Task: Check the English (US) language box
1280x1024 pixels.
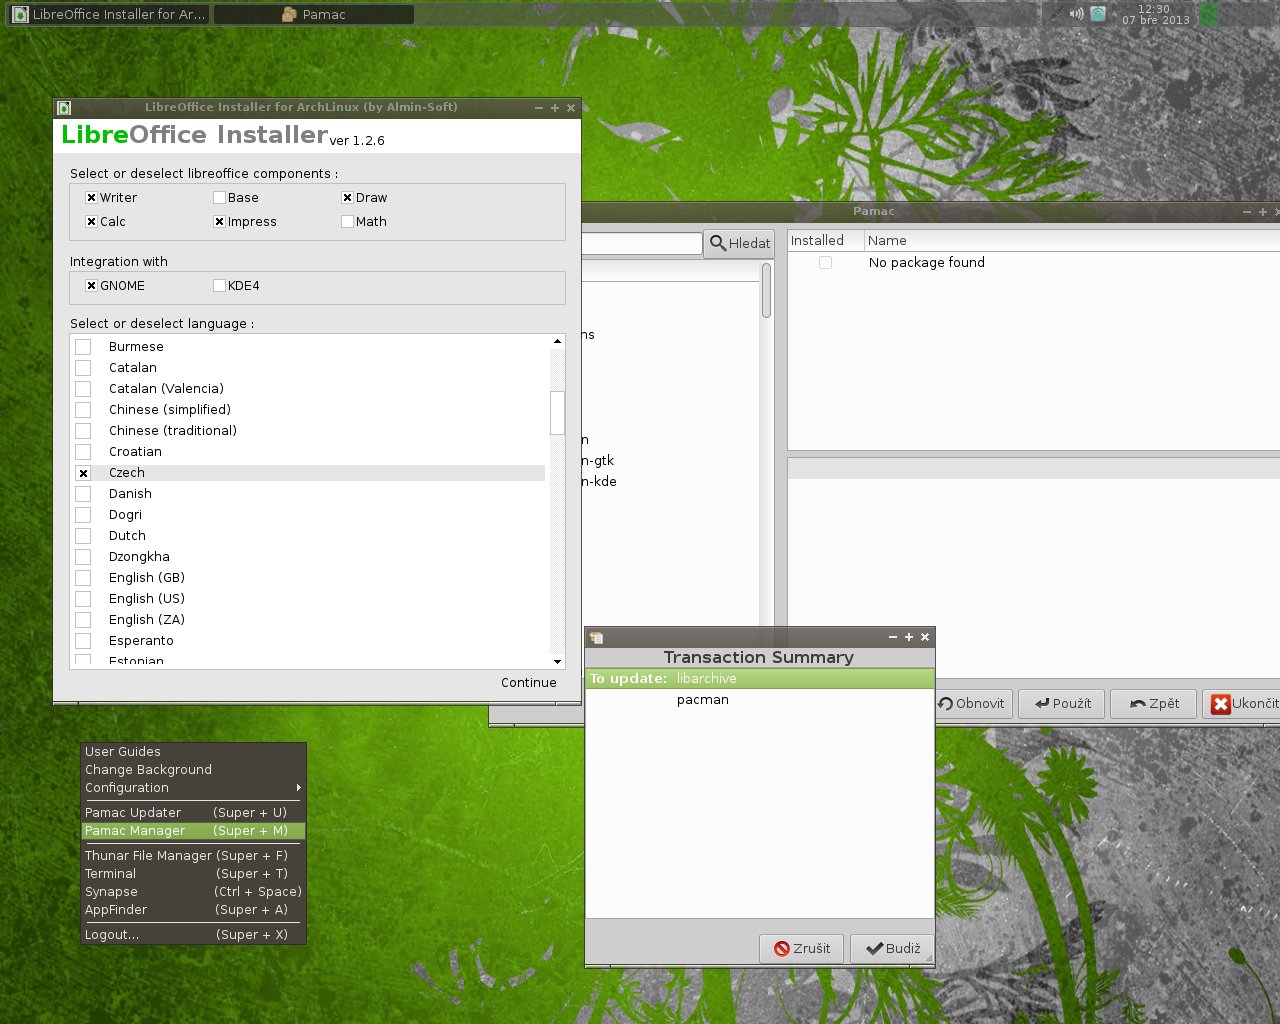Action: [83, 599]
